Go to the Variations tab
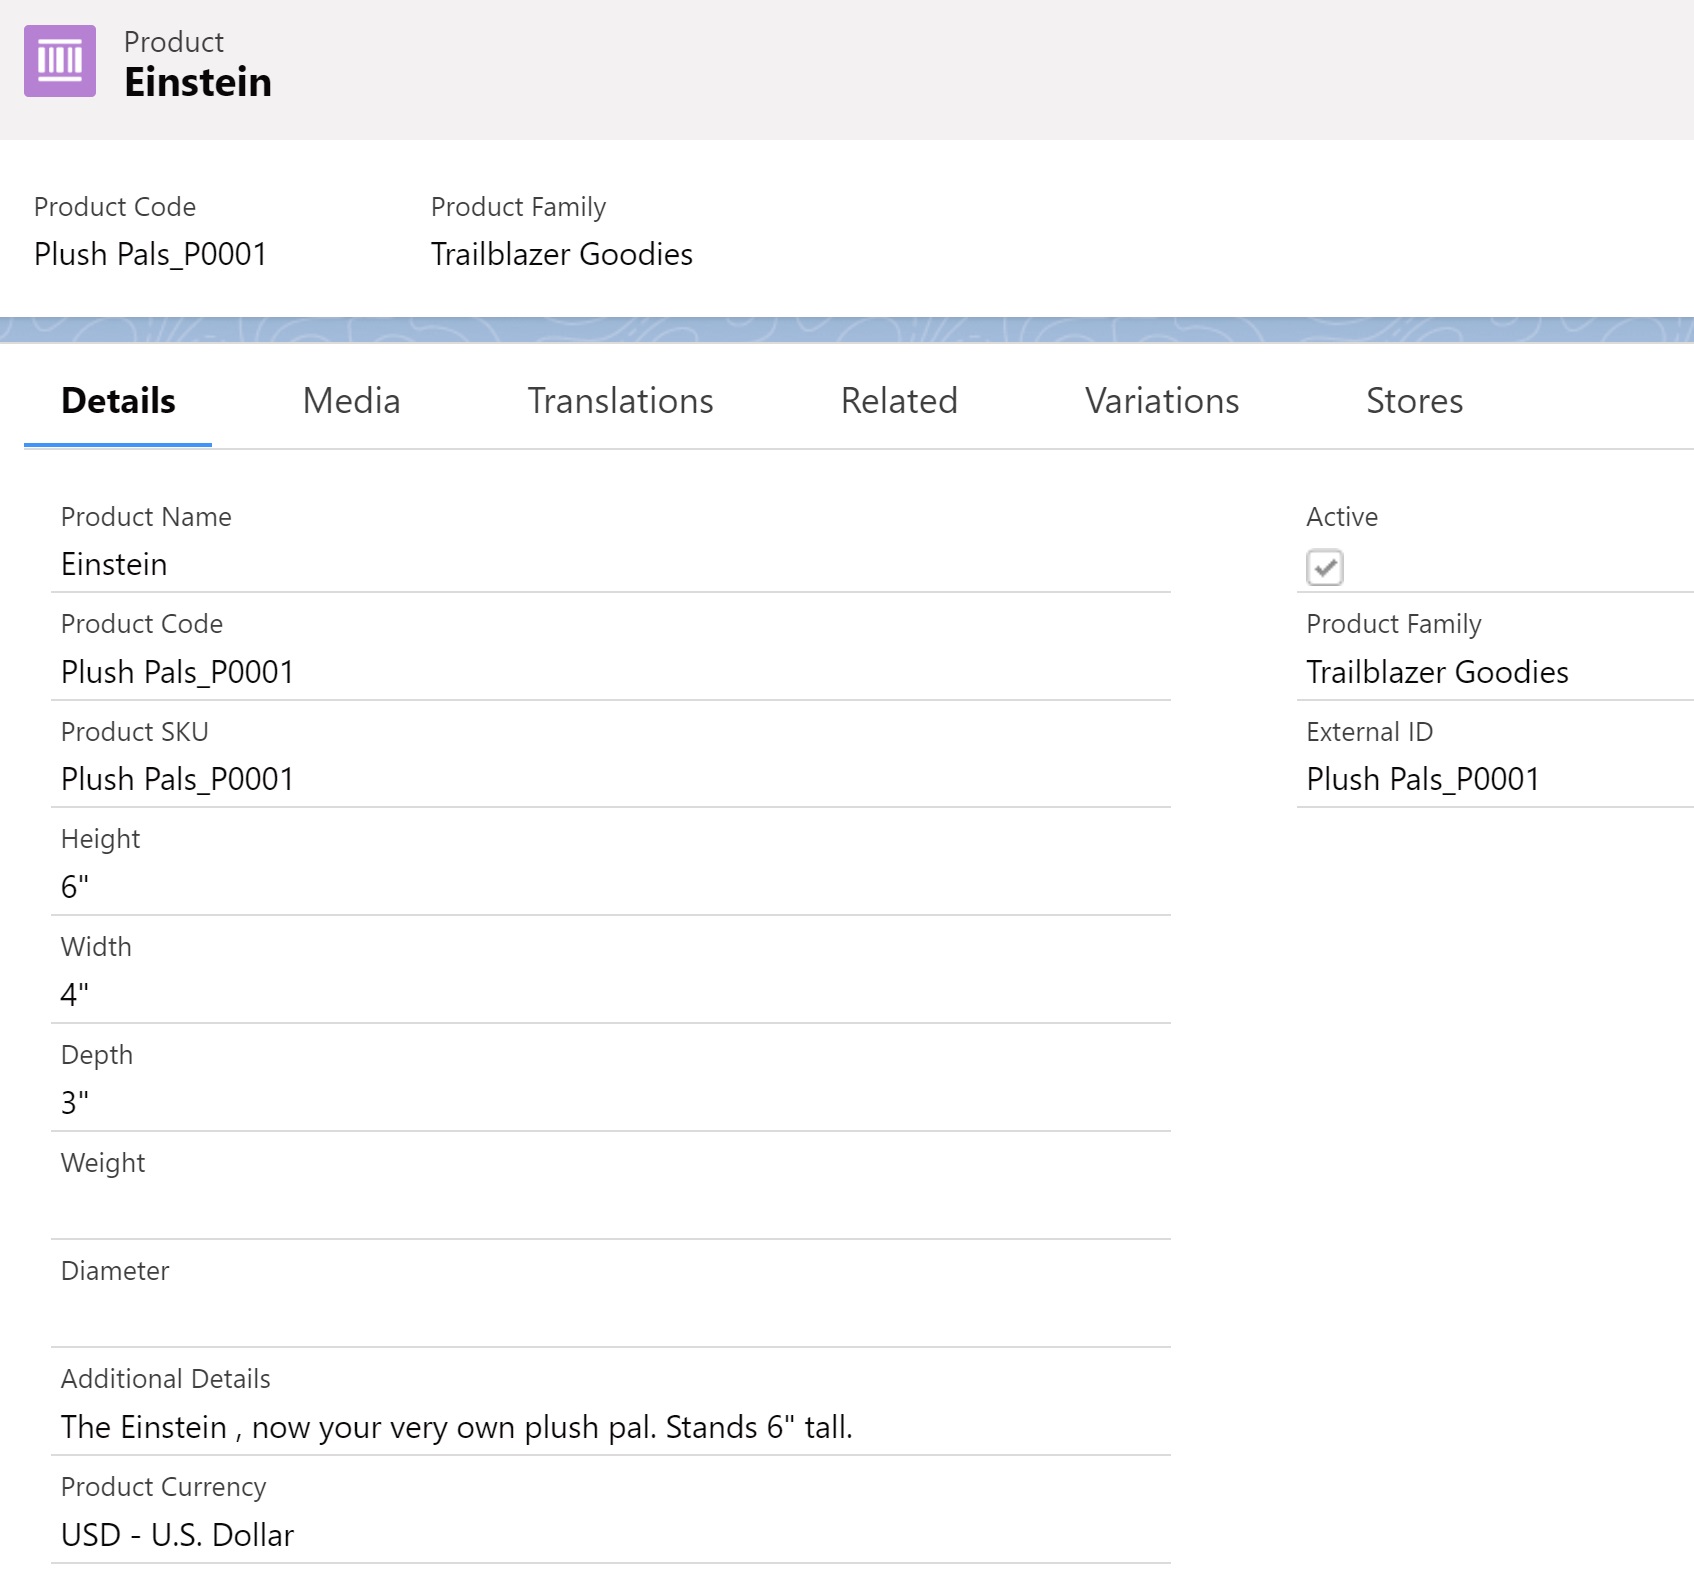Viewport: 1694px width, 1571px height. coord(1162,401)
